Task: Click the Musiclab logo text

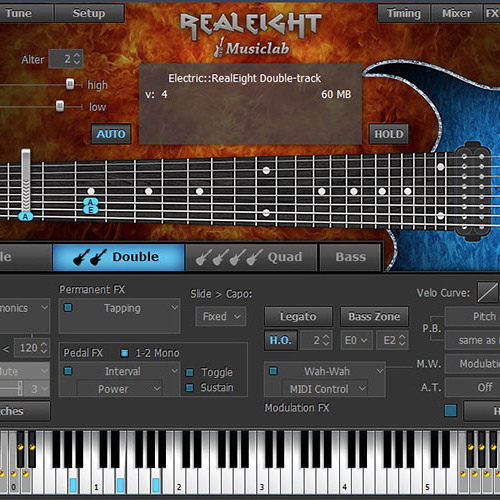Action: coord(257,49)
